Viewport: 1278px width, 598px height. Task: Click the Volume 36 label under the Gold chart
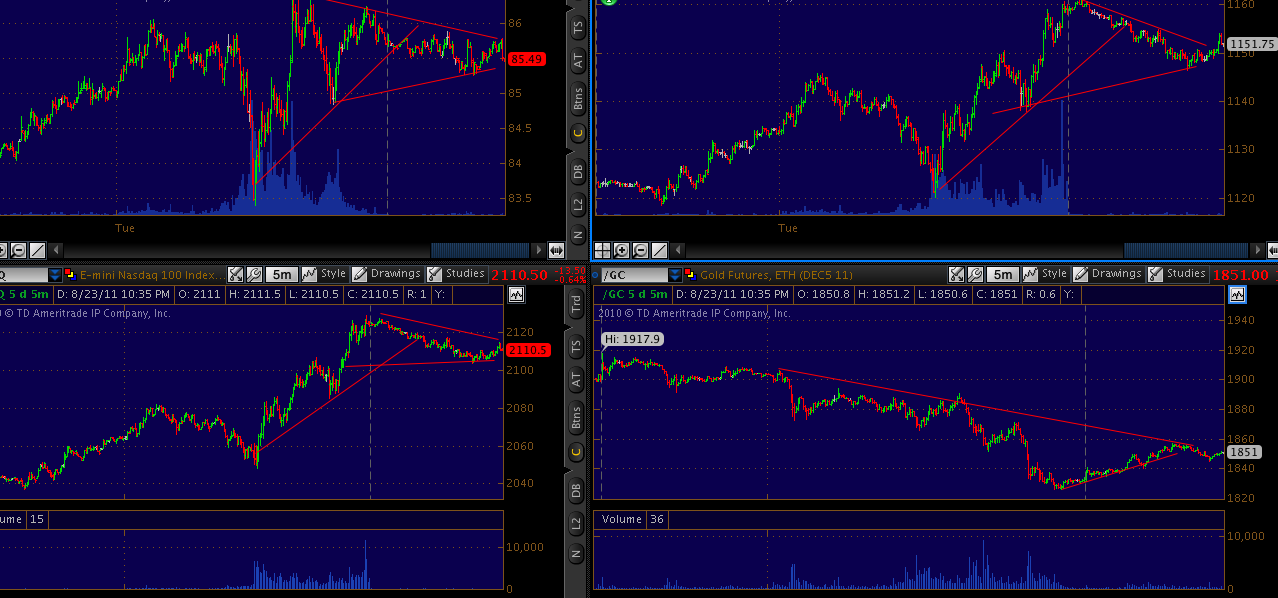click(x=630, y=519)
